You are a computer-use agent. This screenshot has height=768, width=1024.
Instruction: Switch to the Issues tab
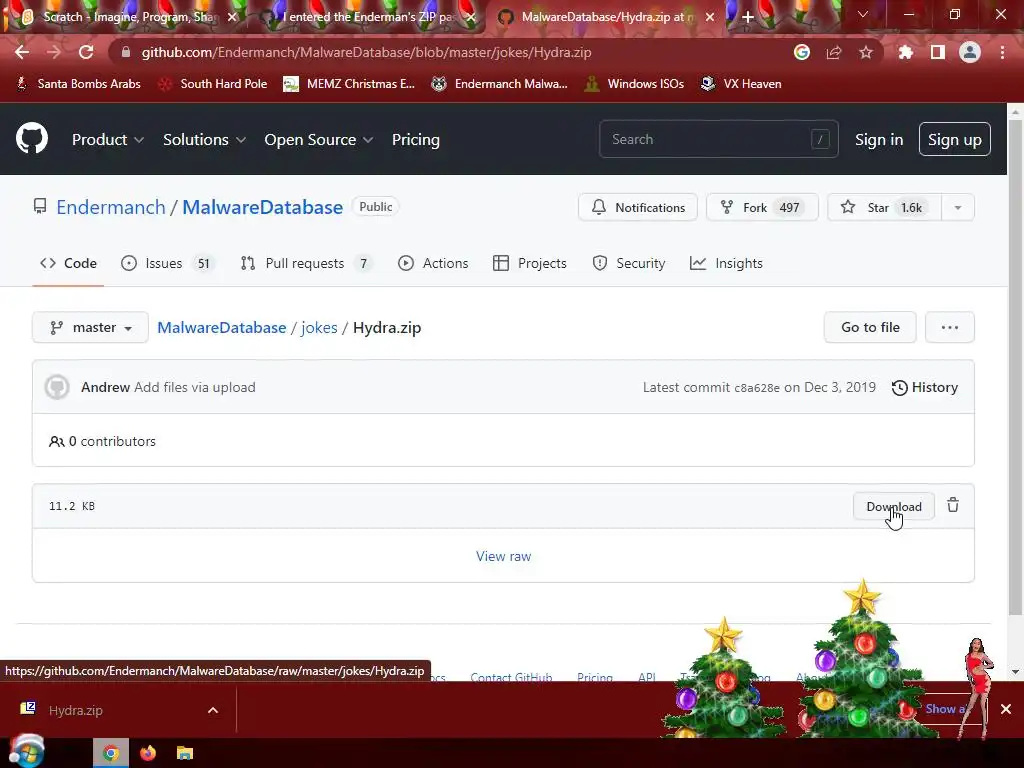[x=167, y=263]
